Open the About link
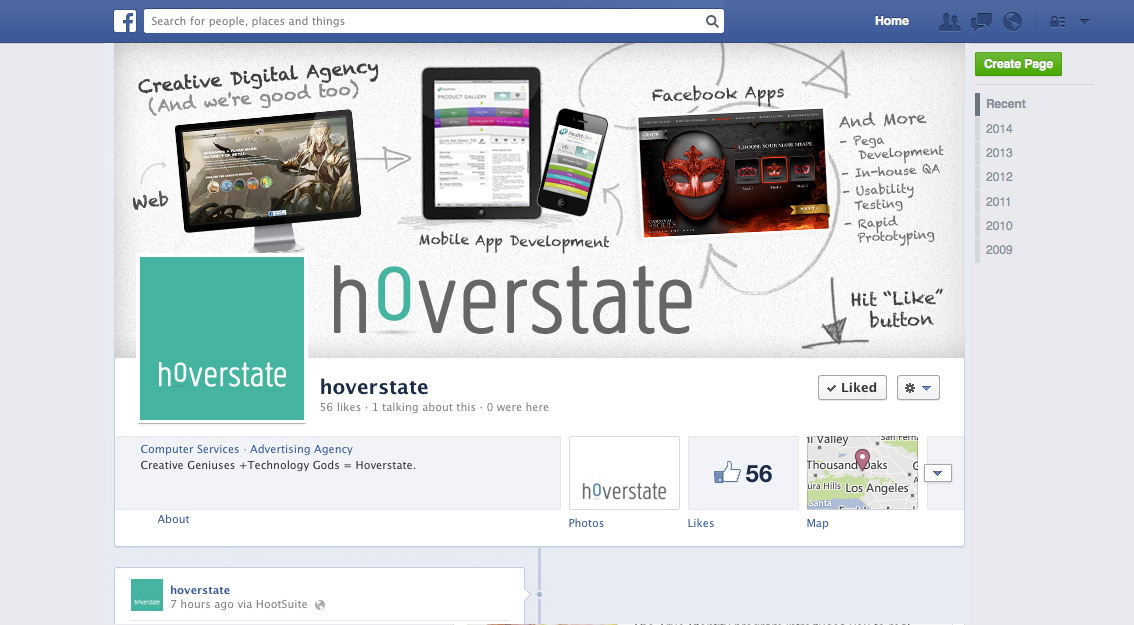The height and width of the screenshot is (625, 1134). (174, 519)
